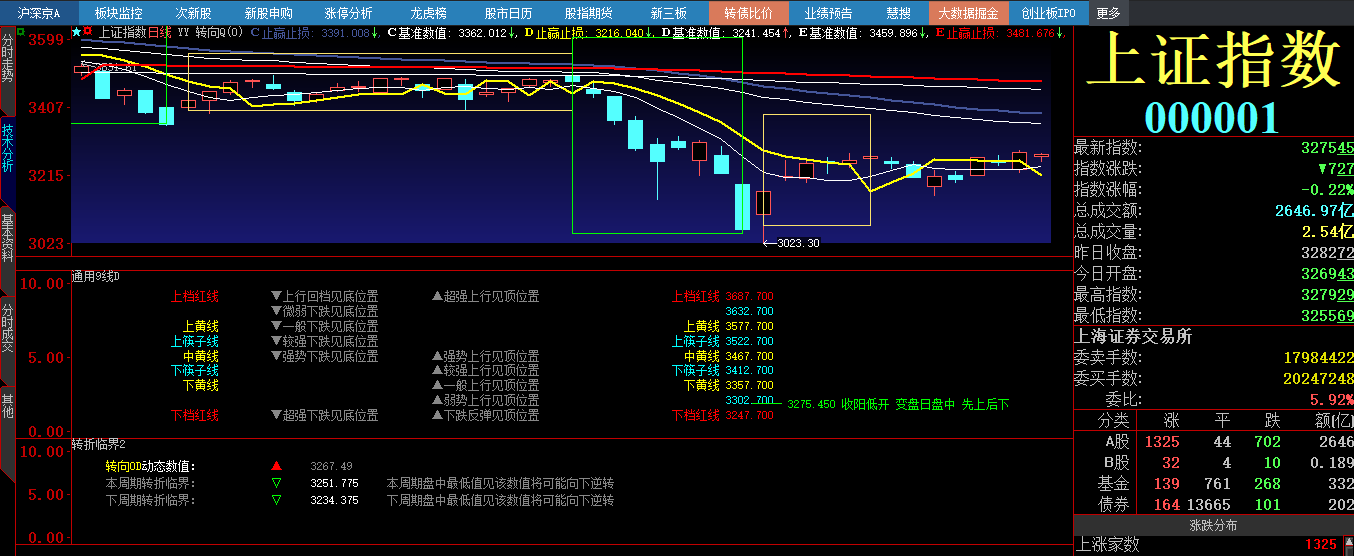Viewport: 1354px width, 556px height.
Task: Click green down-triangle beside 本周期转折临界
Action: coord(277,483)
